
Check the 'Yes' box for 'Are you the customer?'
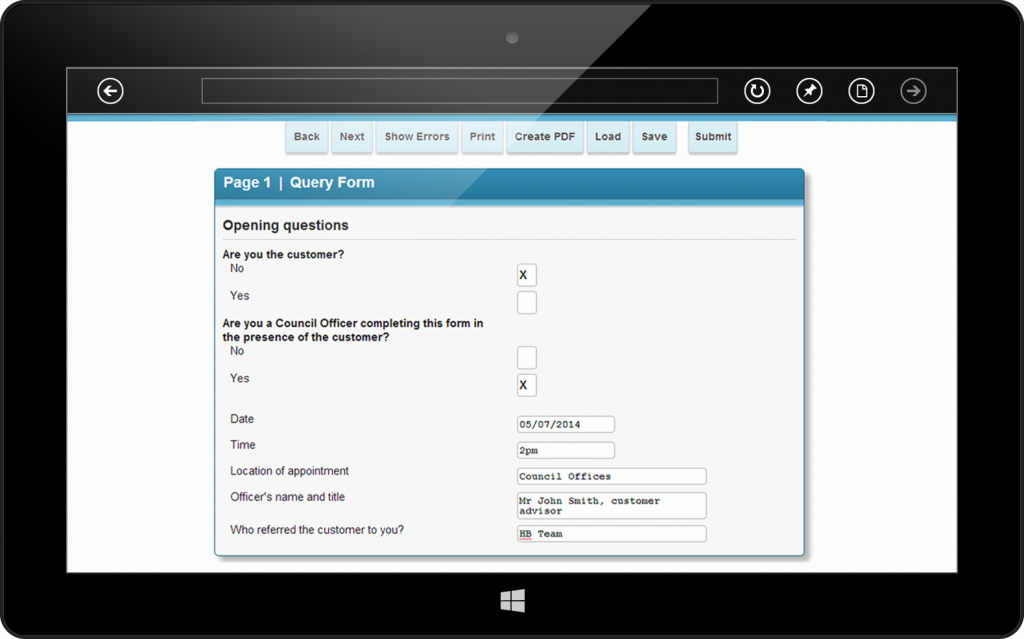tap(526, 302)
